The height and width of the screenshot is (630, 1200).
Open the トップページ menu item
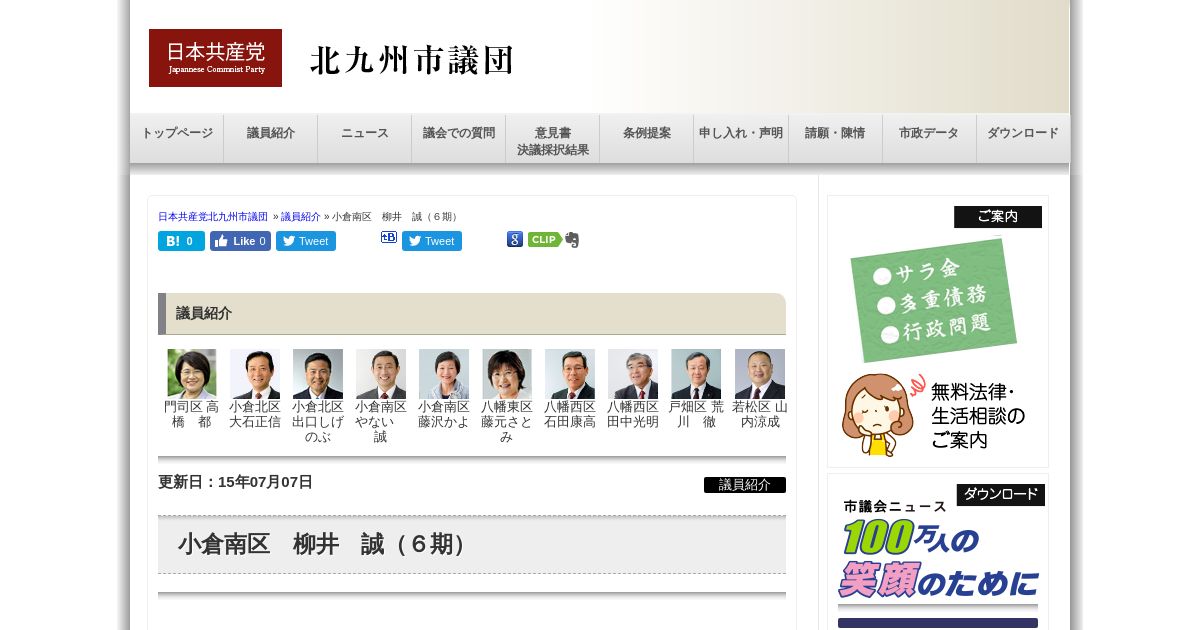click(x=177, y=138)
